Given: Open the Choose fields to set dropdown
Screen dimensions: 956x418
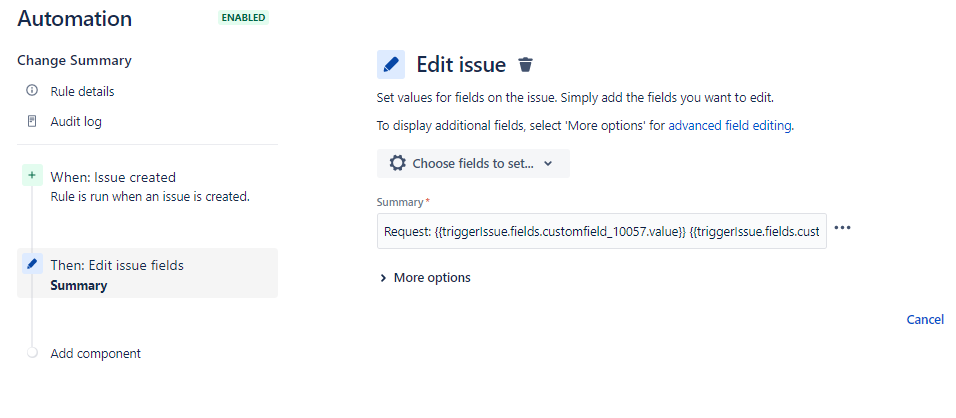Looking at the screenshot, I should click(x=473, y=163).
